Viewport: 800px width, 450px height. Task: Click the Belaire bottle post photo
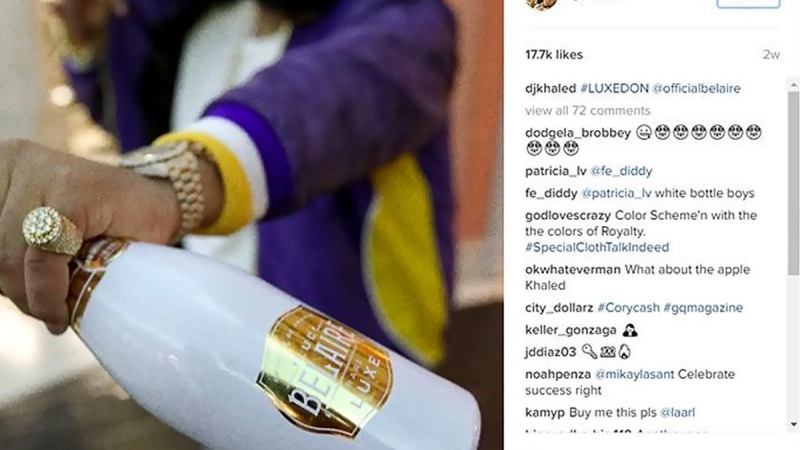point(252,225)
